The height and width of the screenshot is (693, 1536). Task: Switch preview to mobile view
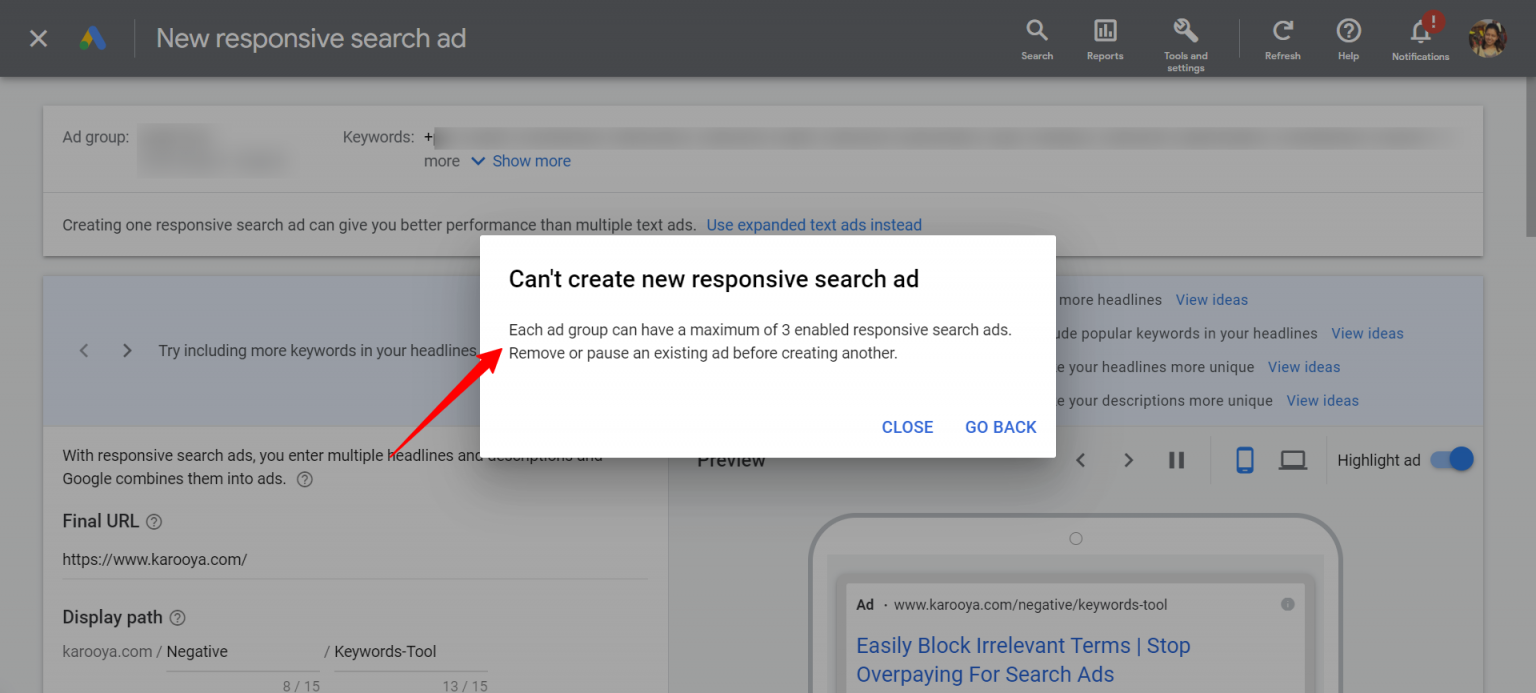click(x=1244, y=459)
